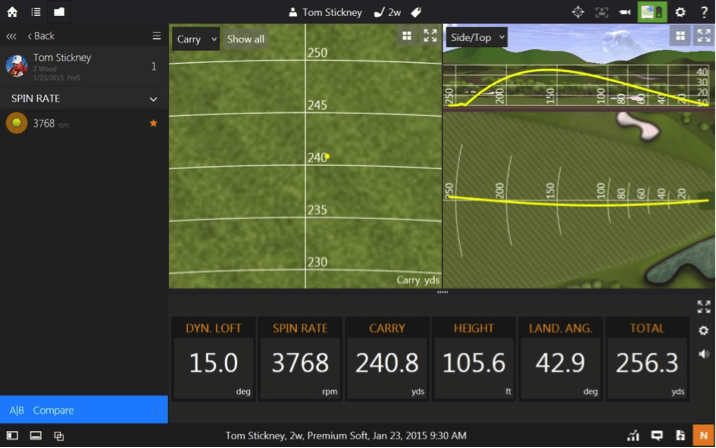Image resolution: width=716 pixels, height=448 pixels.
Task: Open the video camera icon
Action: 625,12
